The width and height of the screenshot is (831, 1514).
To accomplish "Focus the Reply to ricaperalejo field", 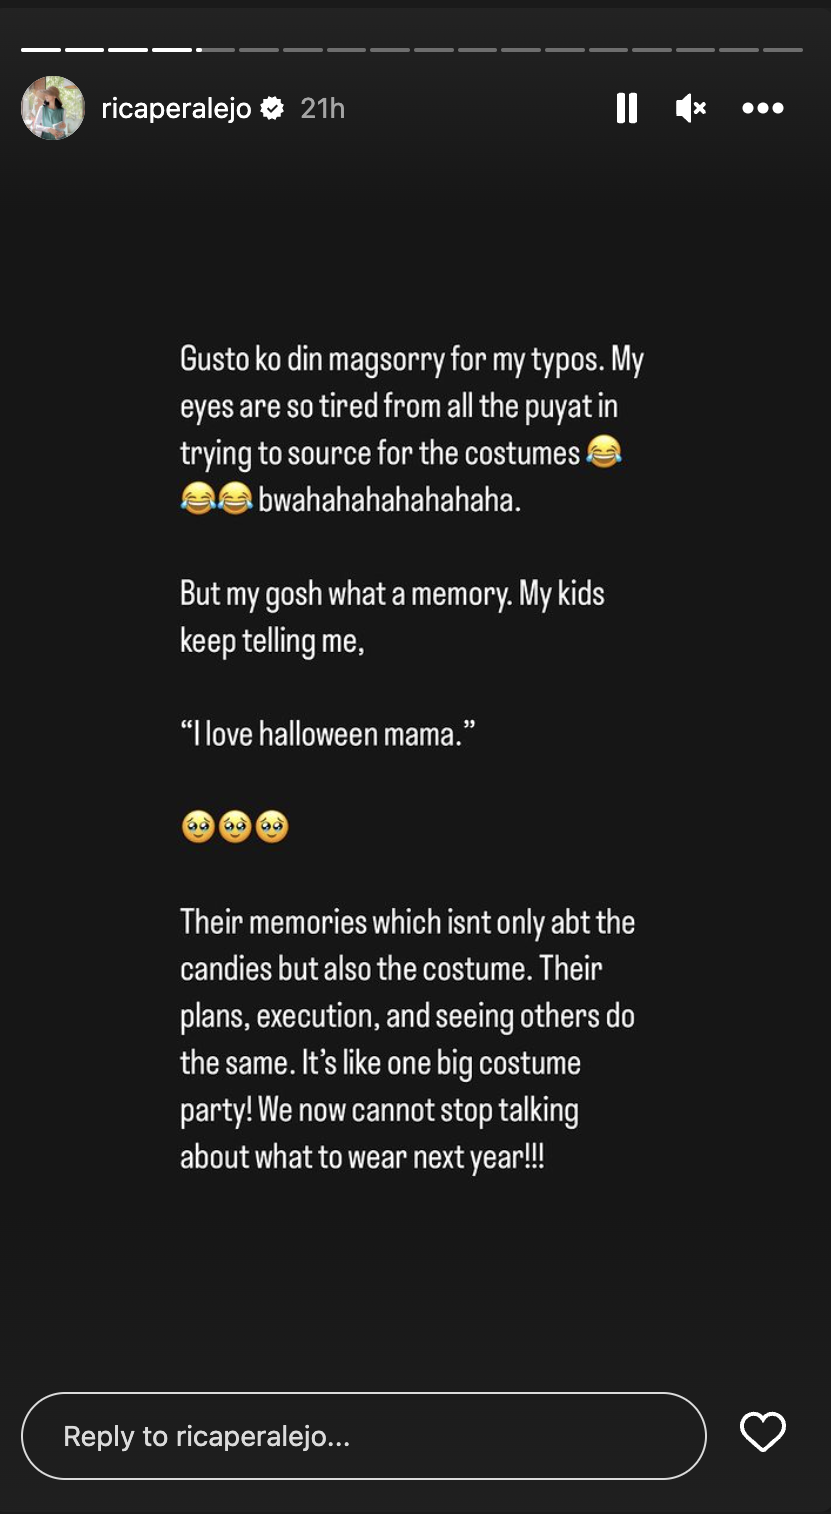I will 364,1436.
